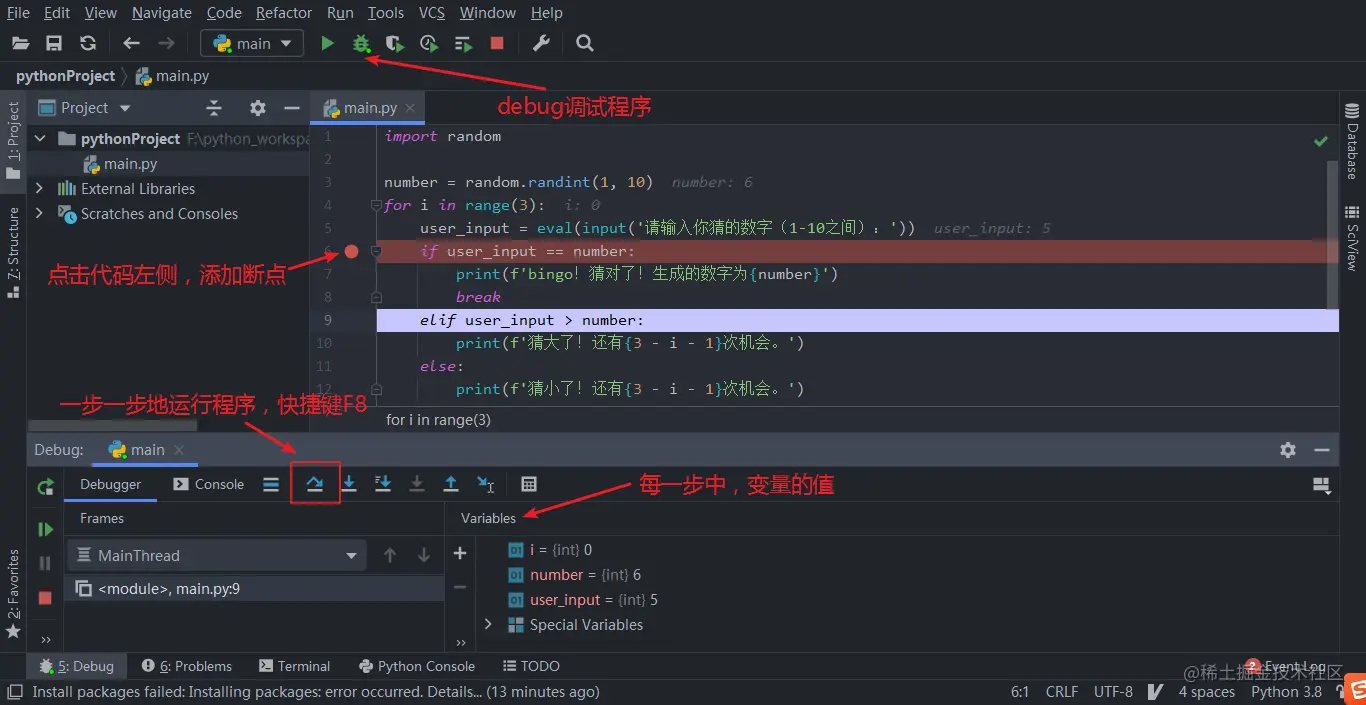The width and height of the screenshot is (1366, 705).
Task: Click the Step Out debugger button
Action: (x=451, y=484)
